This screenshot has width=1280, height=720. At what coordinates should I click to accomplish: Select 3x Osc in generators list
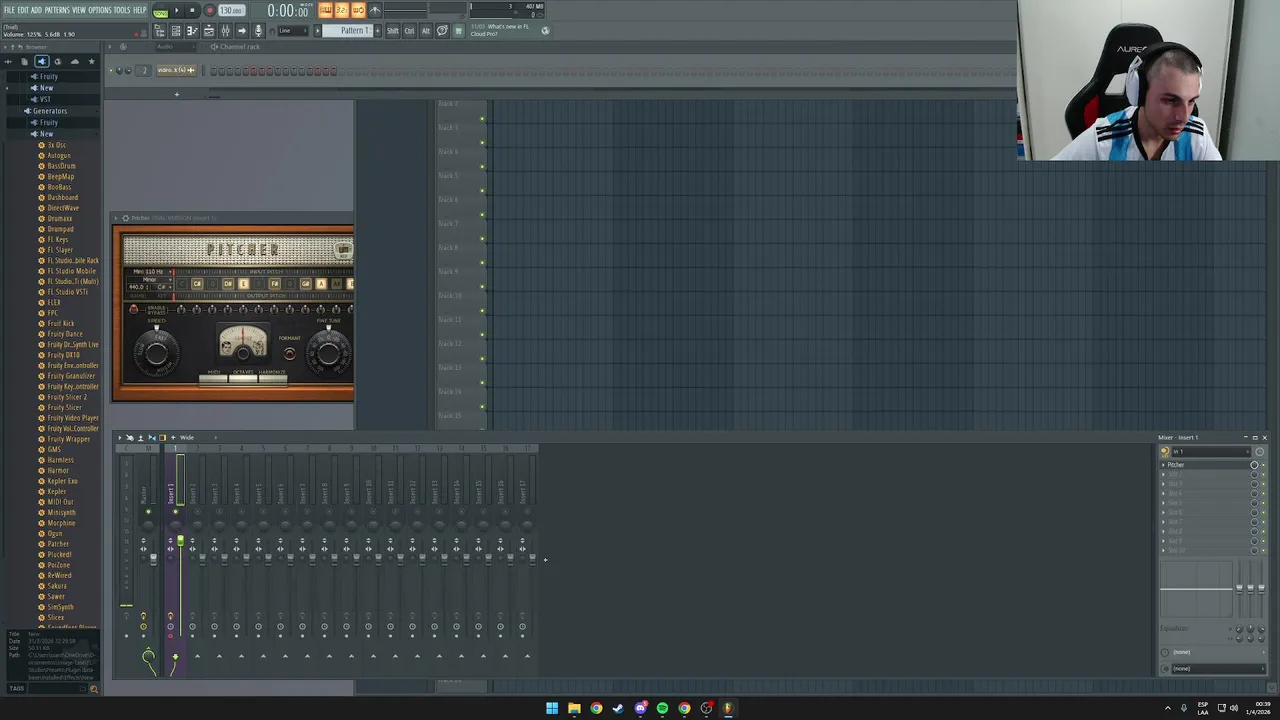coord(56,145)
